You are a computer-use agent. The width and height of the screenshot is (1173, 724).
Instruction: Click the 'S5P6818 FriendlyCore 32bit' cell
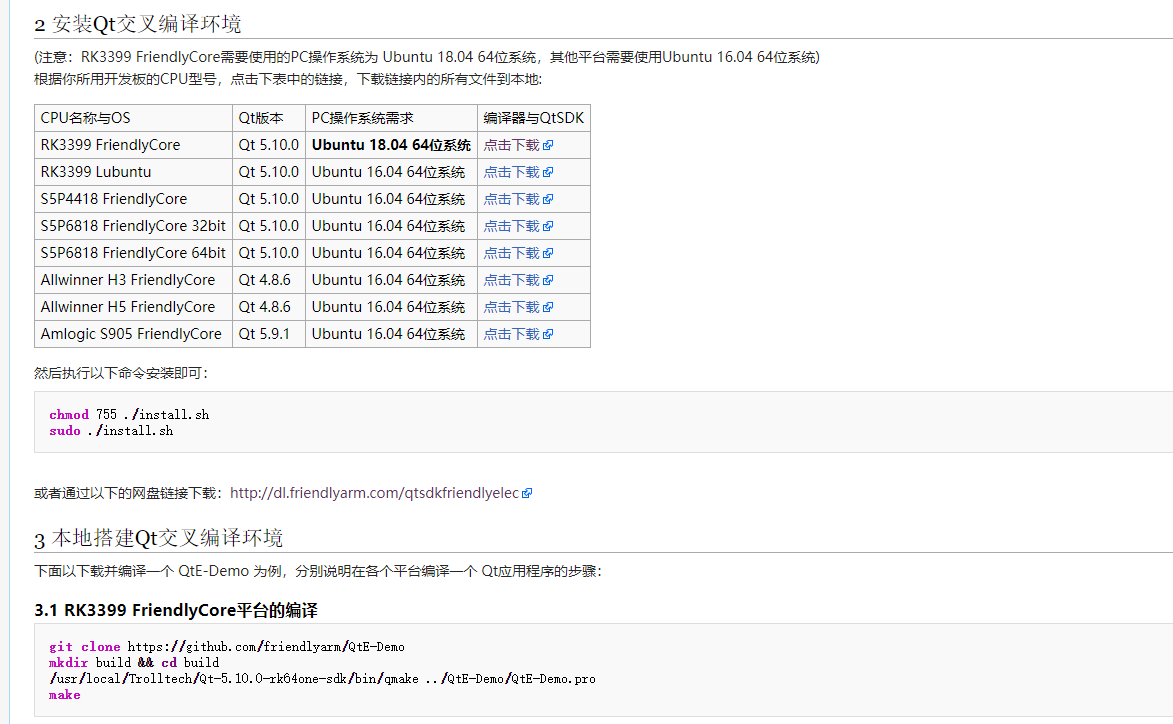tap(133, 226)
